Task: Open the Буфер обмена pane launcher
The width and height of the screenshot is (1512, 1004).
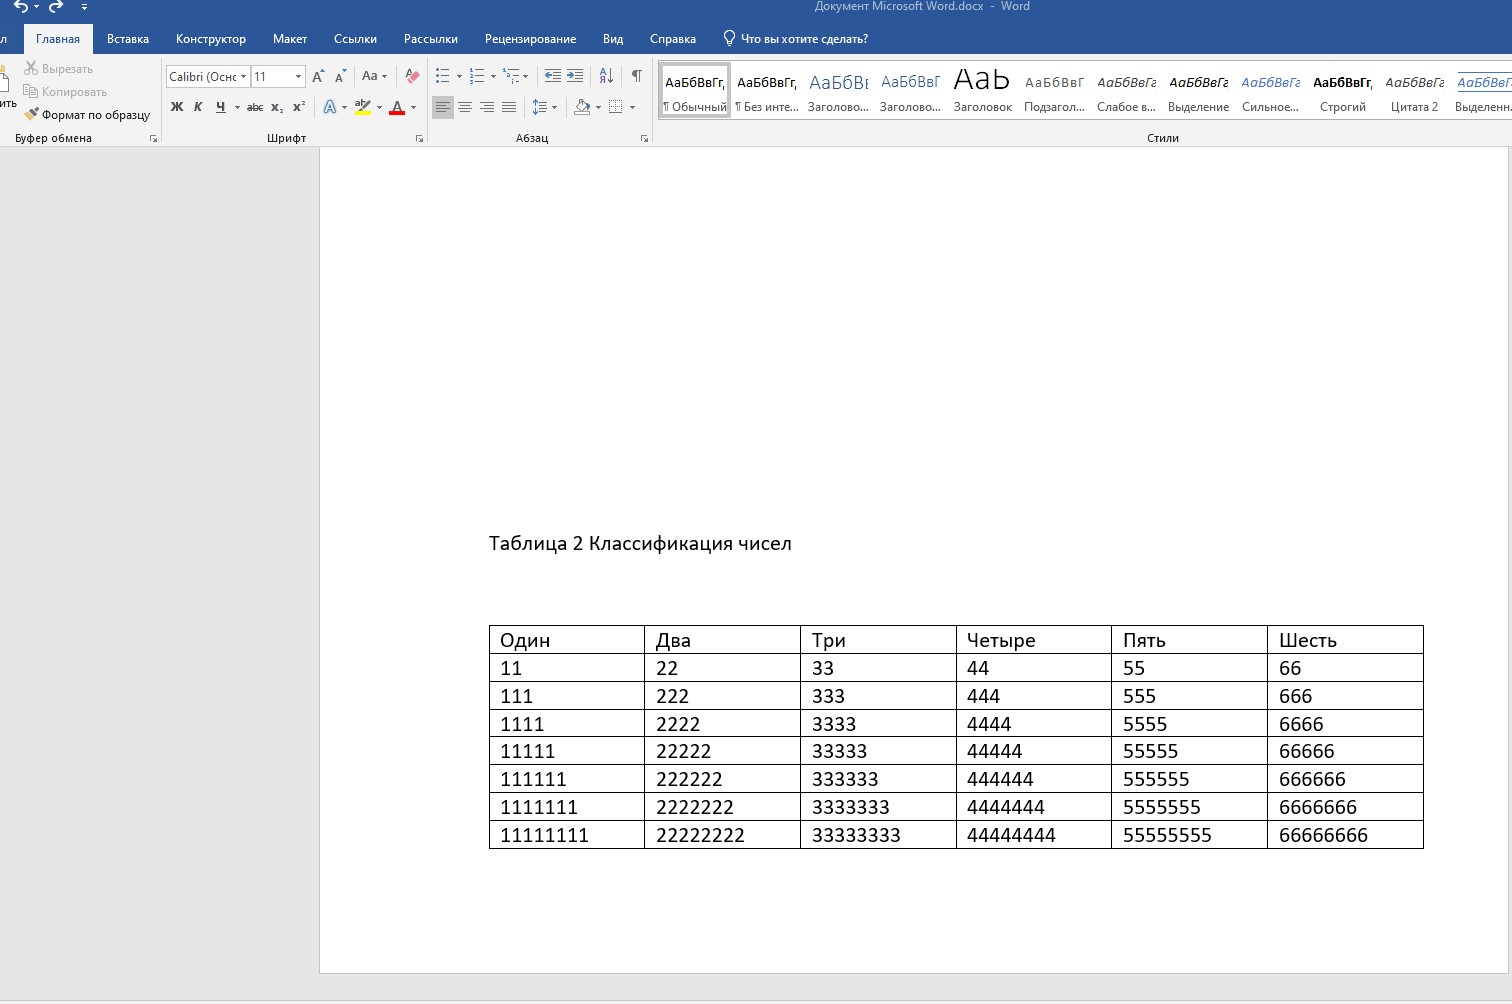Action: pos(153,139)
